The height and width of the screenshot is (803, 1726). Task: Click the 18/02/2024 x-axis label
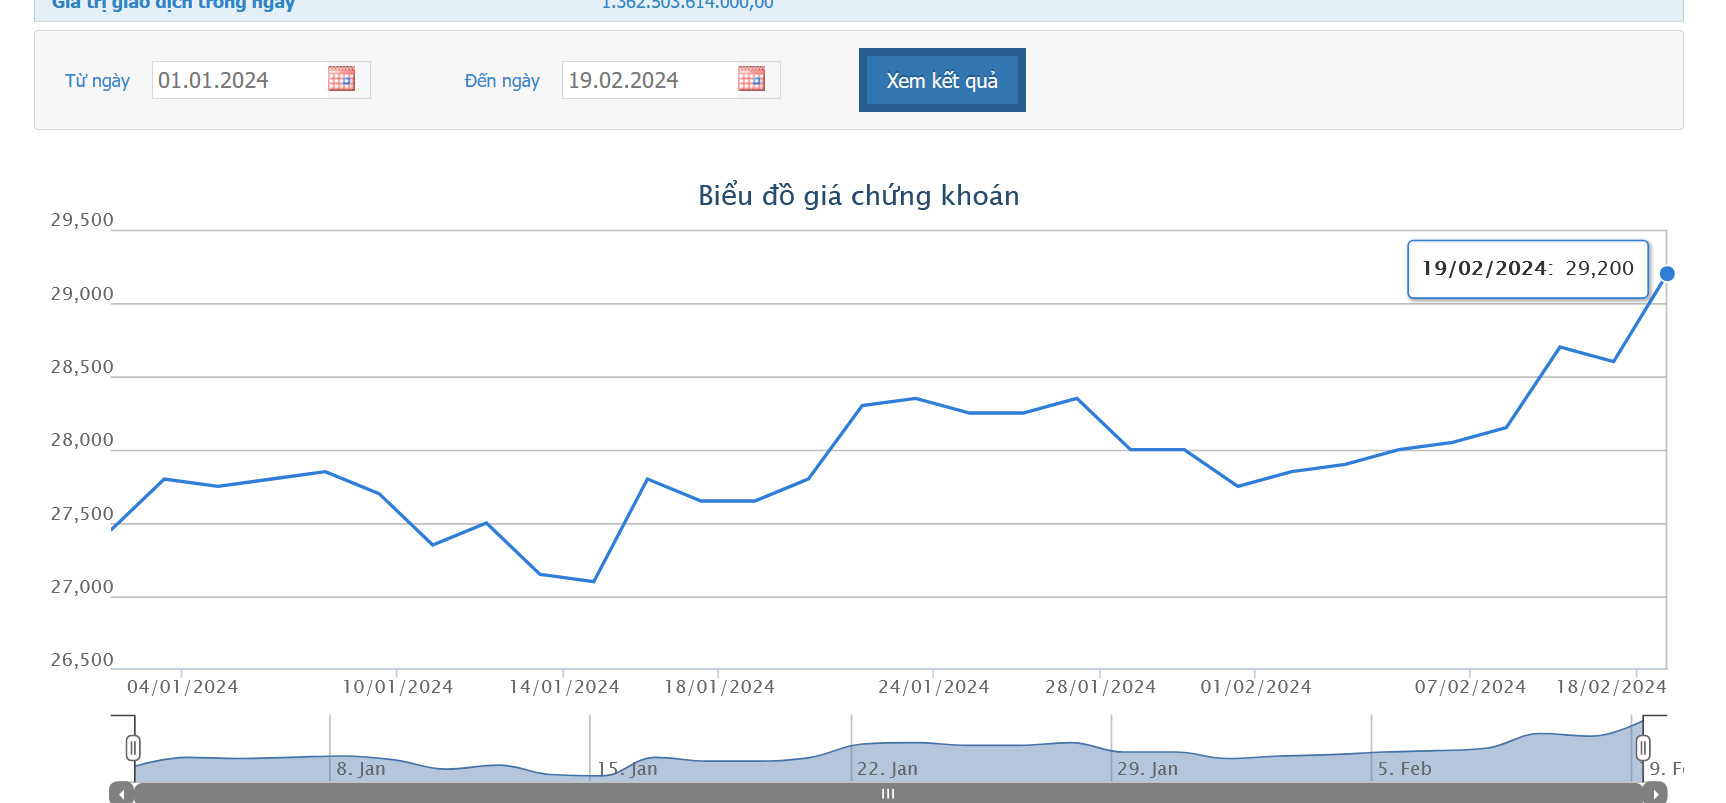(1611, 687)
